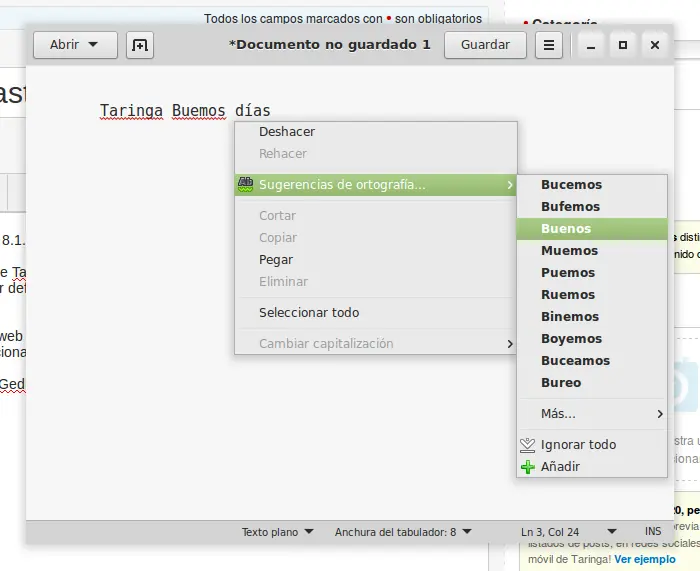Open the Ver ejemplo link in the browser page

tap(645, 559)
